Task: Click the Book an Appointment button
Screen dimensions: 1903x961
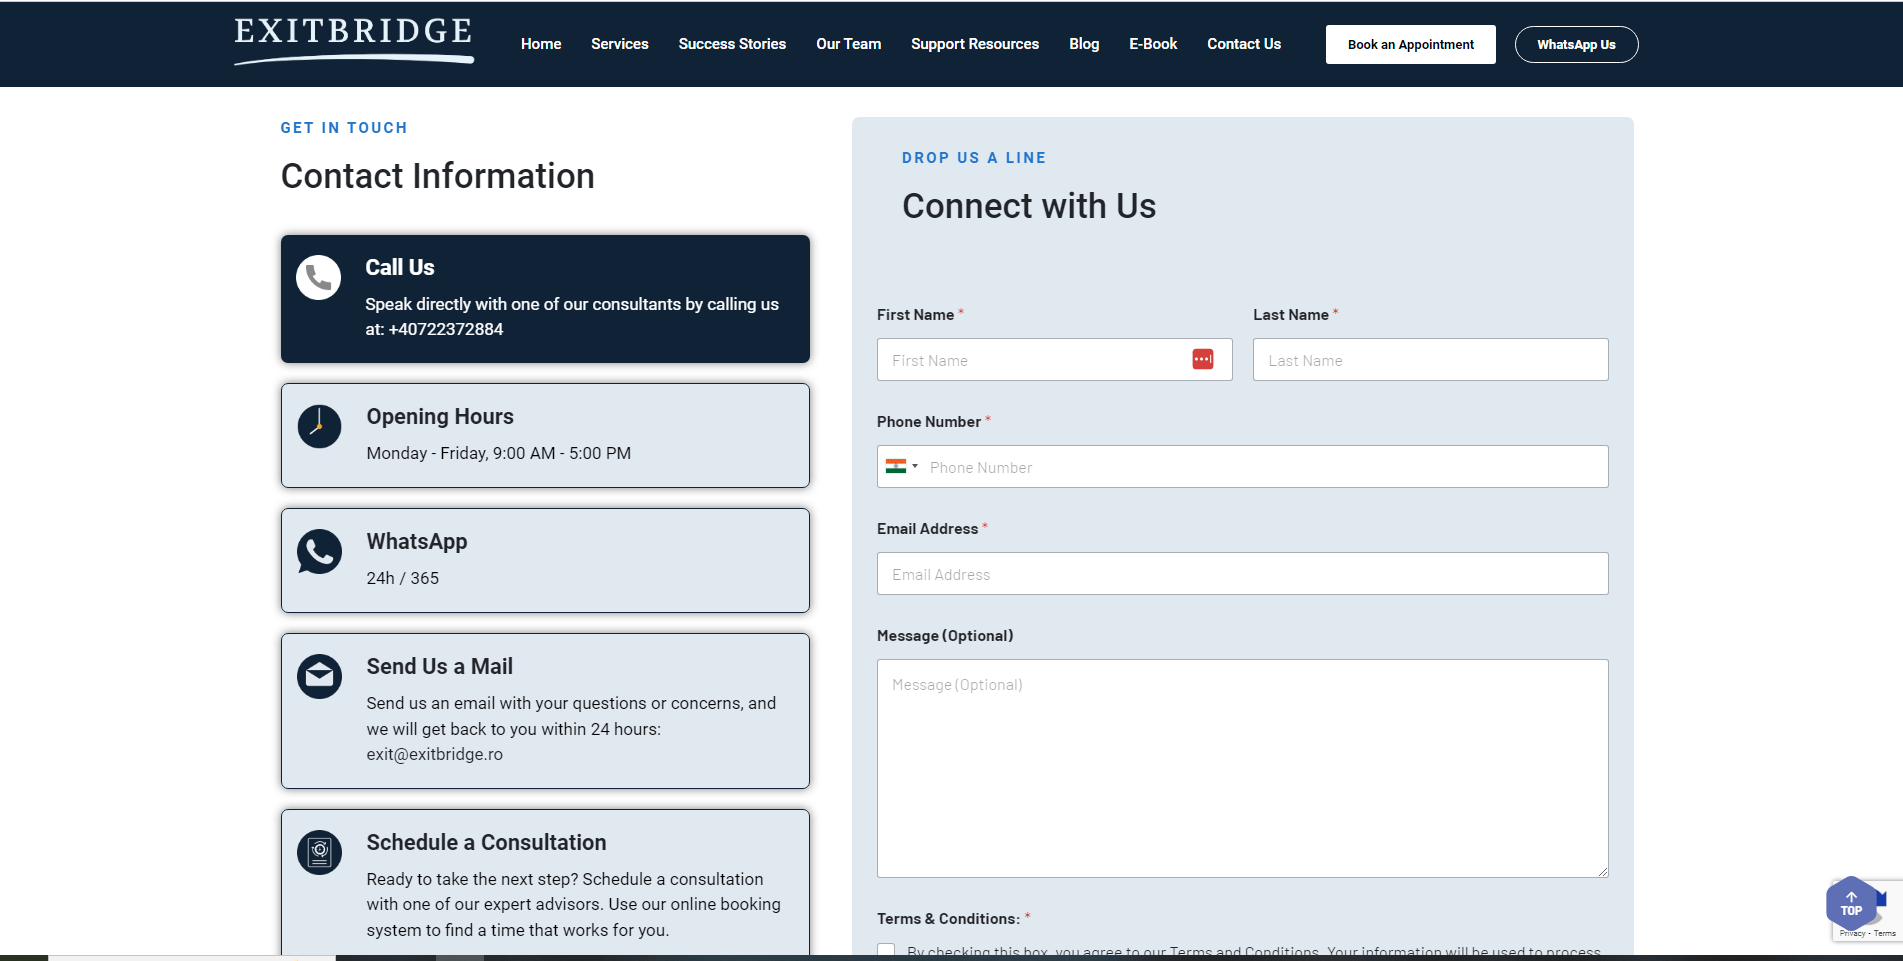Action: click(1410, 44)
